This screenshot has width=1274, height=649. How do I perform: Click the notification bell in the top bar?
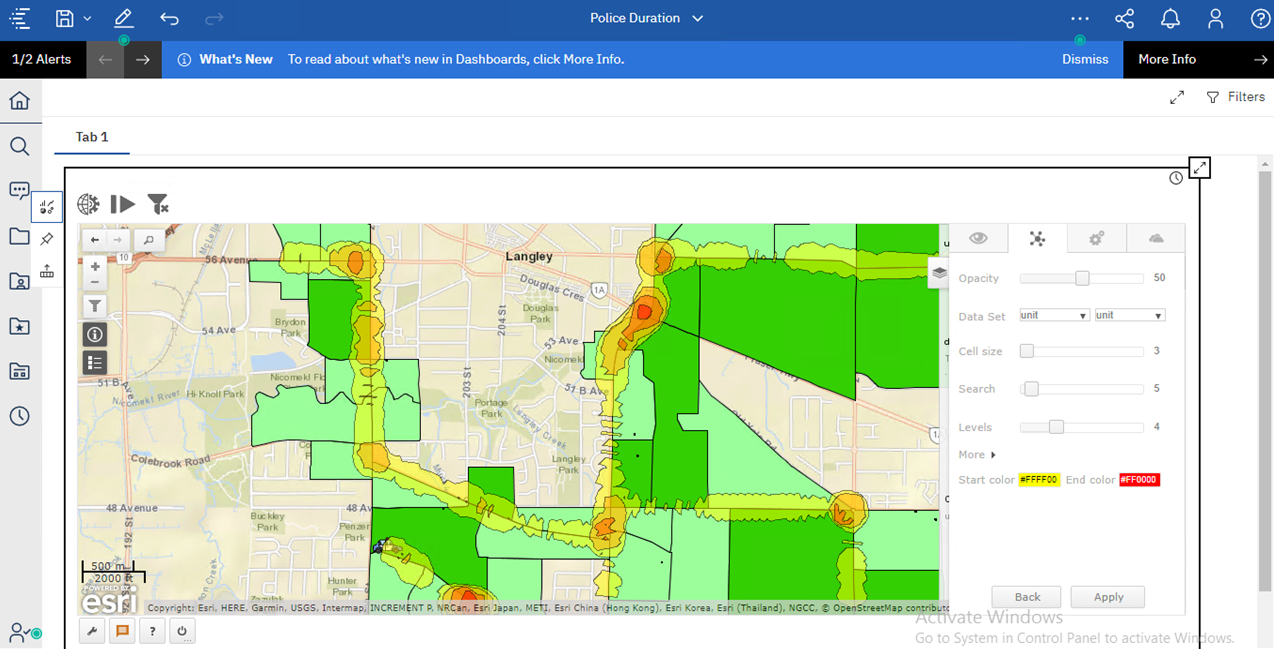click(1169, 18)
